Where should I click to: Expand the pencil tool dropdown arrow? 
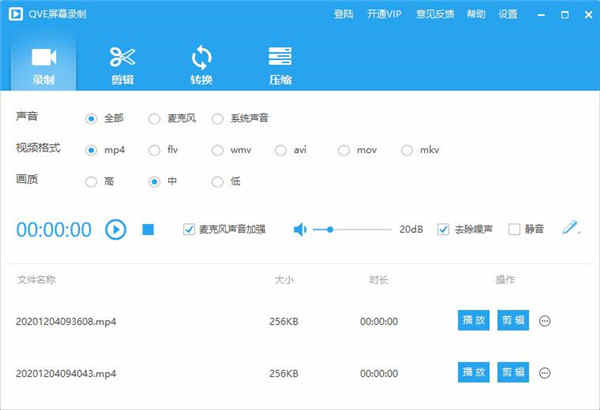[579, 232]
